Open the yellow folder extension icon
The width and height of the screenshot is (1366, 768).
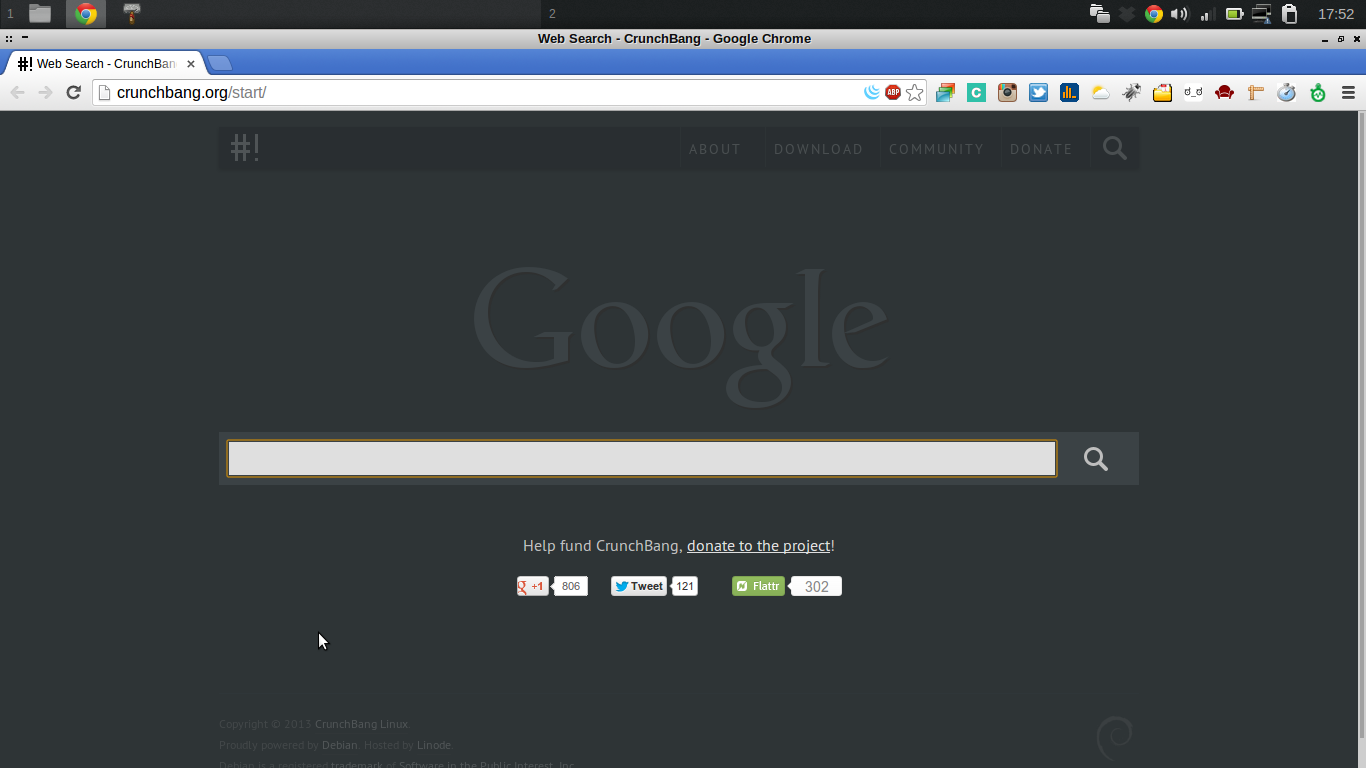pyautogui.click(x=1162, y=92)
